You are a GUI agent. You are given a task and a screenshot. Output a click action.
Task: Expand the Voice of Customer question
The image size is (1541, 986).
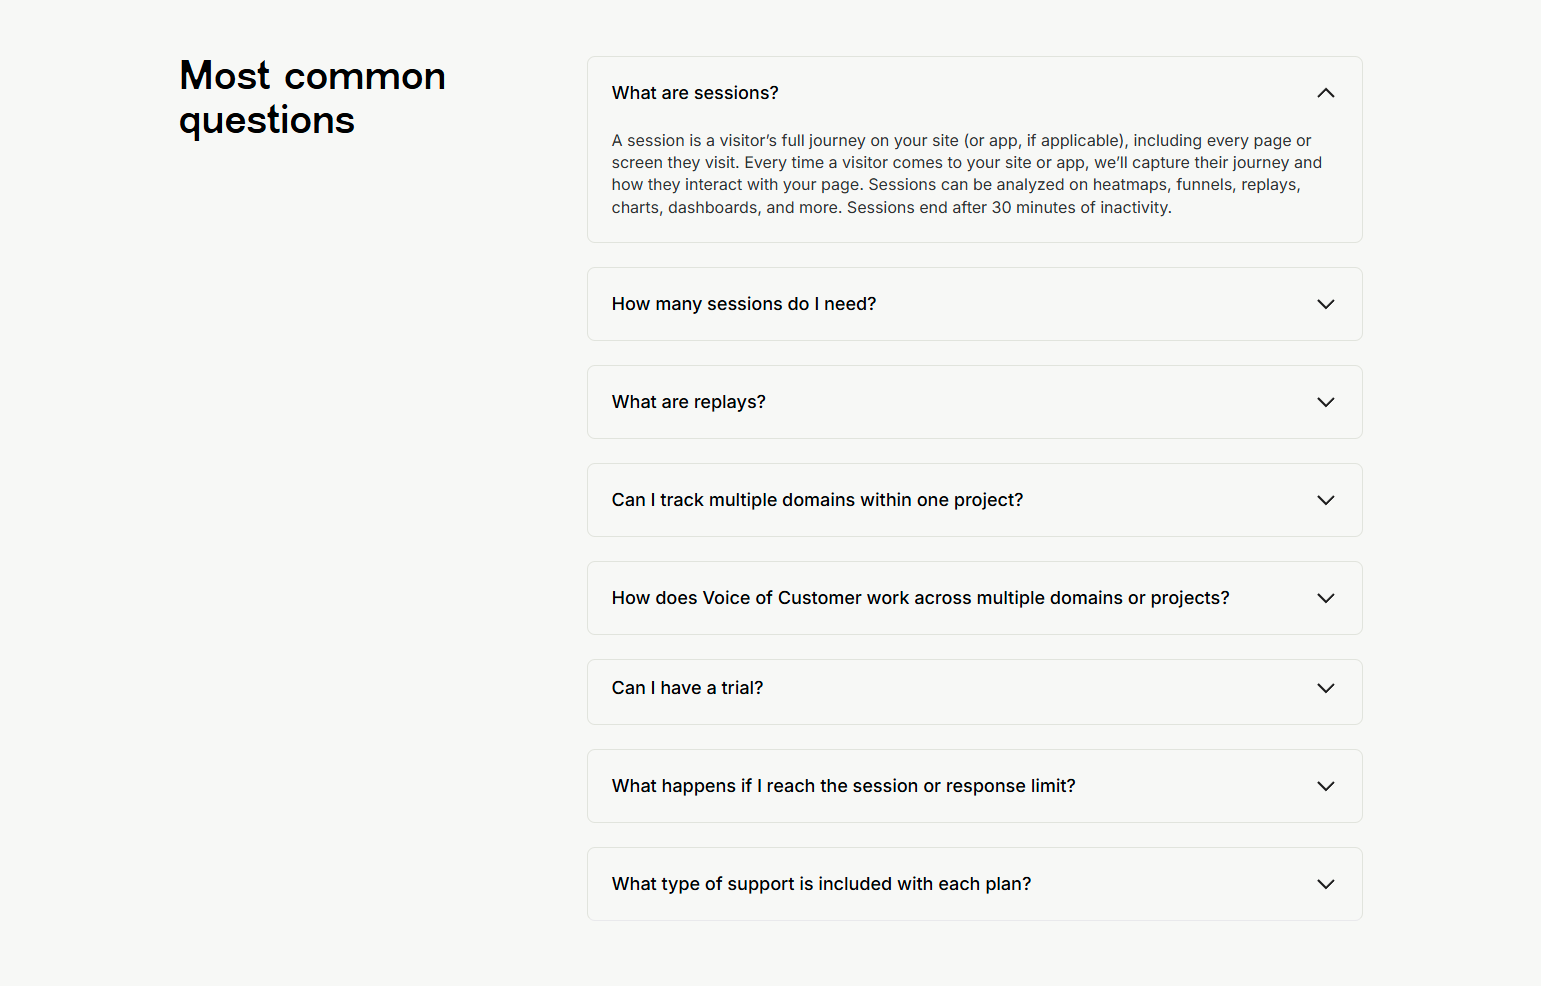[974, 598]
